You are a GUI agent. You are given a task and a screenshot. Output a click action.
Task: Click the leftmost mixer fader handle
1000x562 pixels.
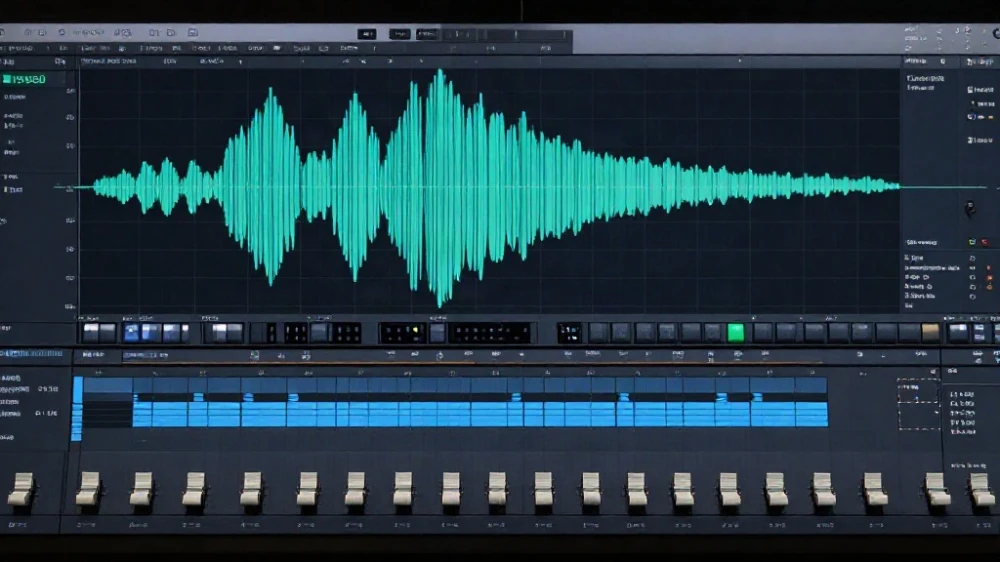22,489
